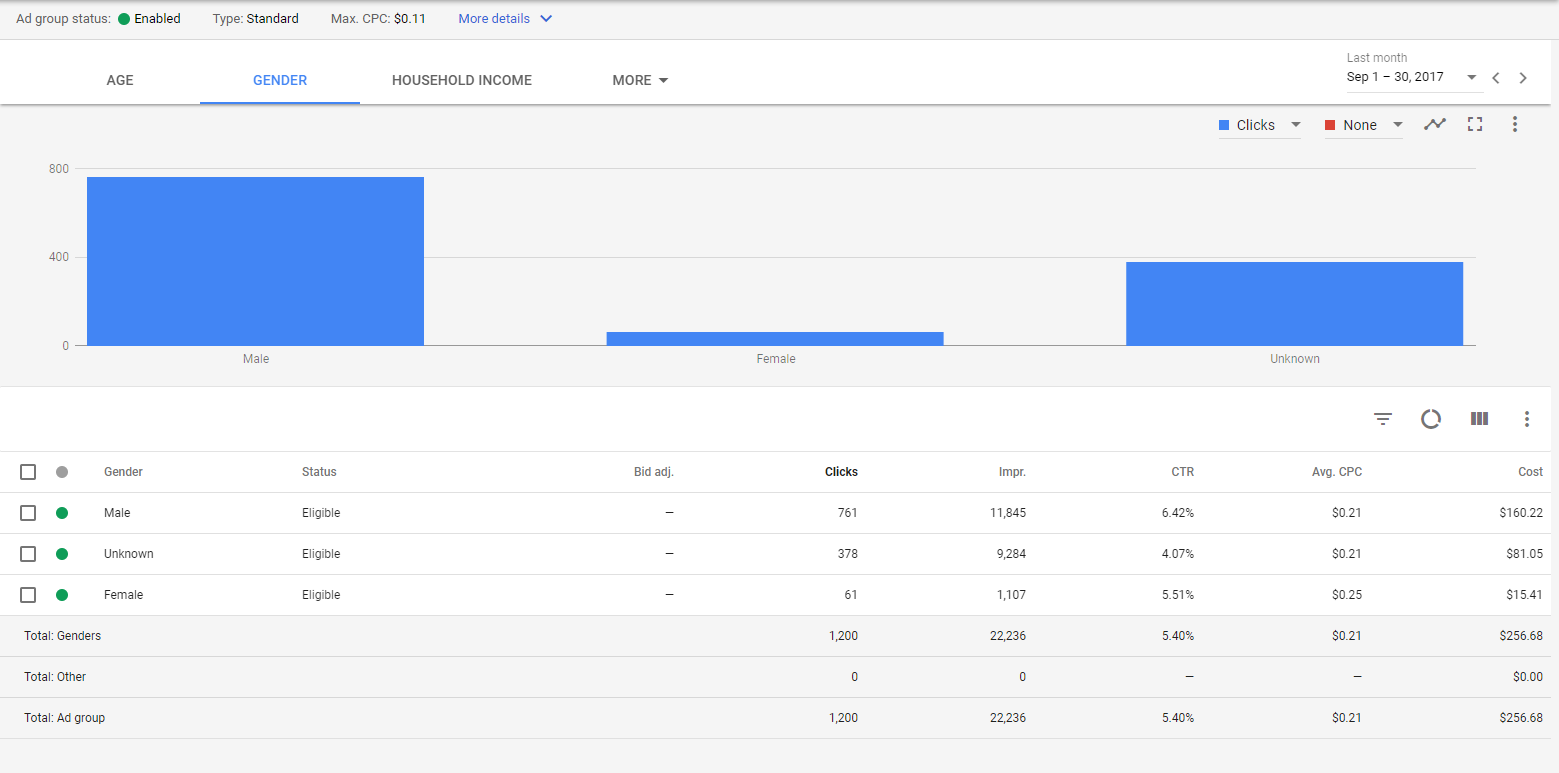Select the GENDER tab

pos(280,80)
